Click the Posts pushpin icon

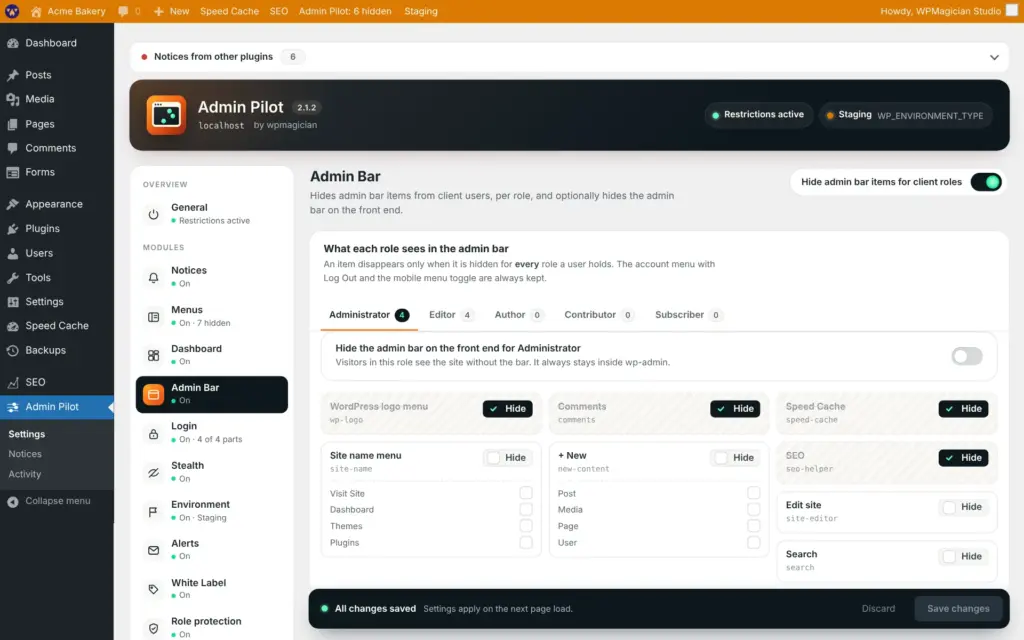coord(13,75)
